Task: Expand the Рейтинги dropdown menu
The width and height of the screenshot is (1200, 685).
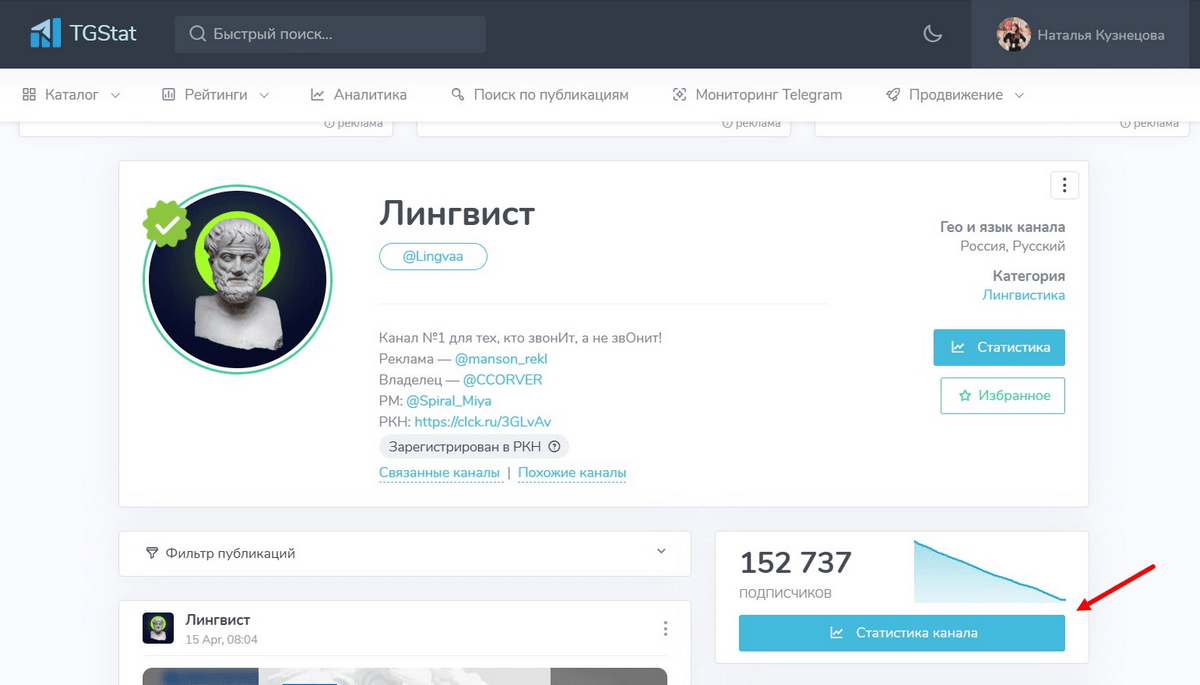Action: click(215, 95)
